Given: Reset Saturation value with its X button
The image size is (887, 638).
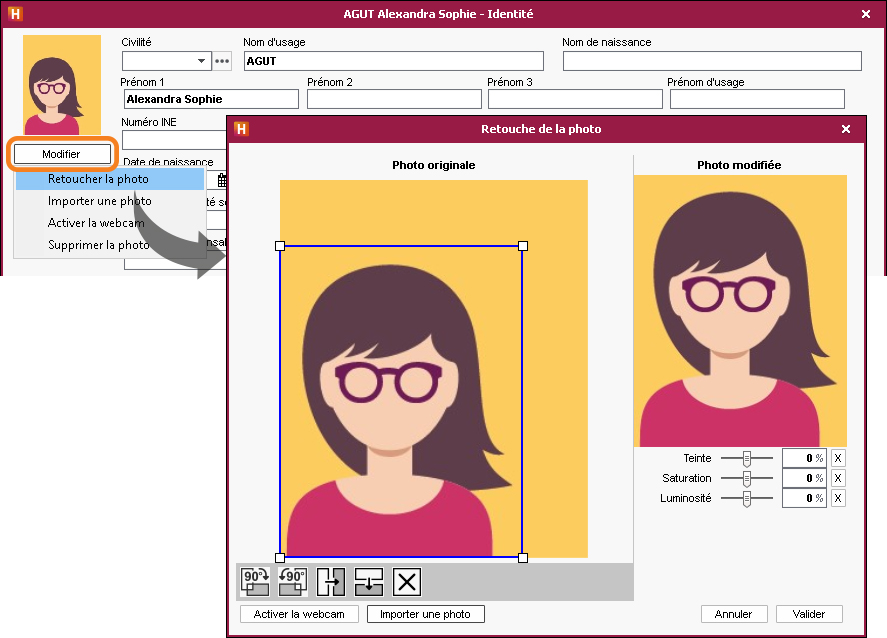Looking at the screenshot, I should 838,478.
